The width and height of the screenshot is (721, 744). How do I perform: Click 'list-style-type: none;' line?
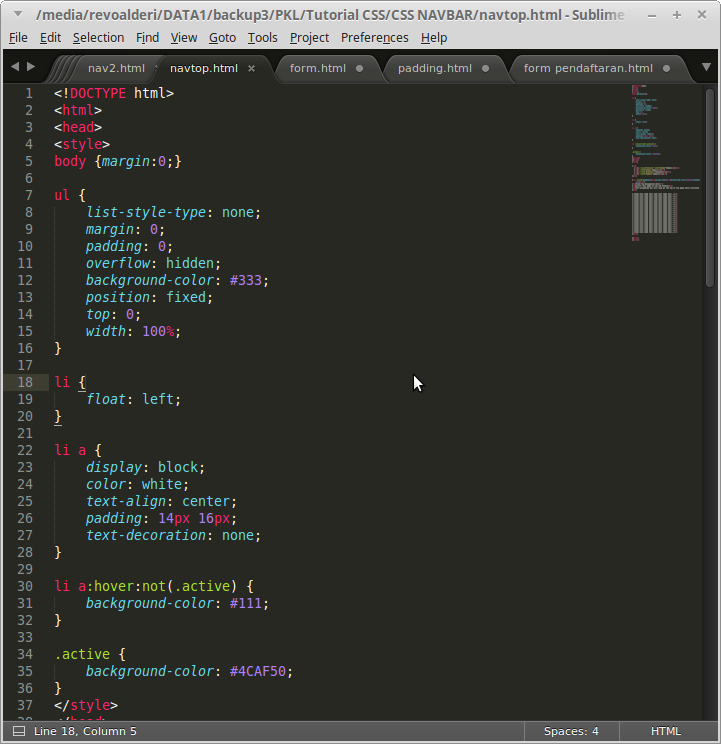tap(173, 212)
